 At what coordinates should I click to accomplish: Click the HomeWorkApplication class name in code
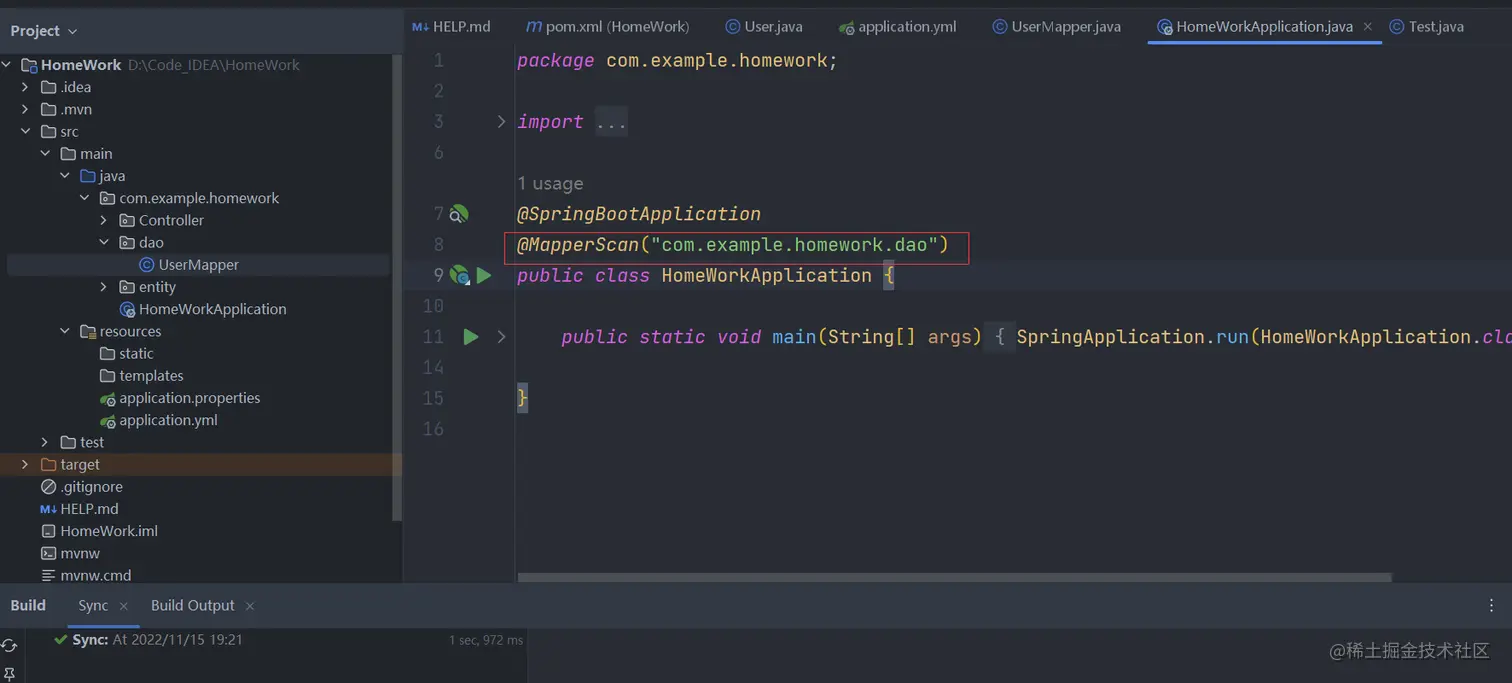pos(767,275)
